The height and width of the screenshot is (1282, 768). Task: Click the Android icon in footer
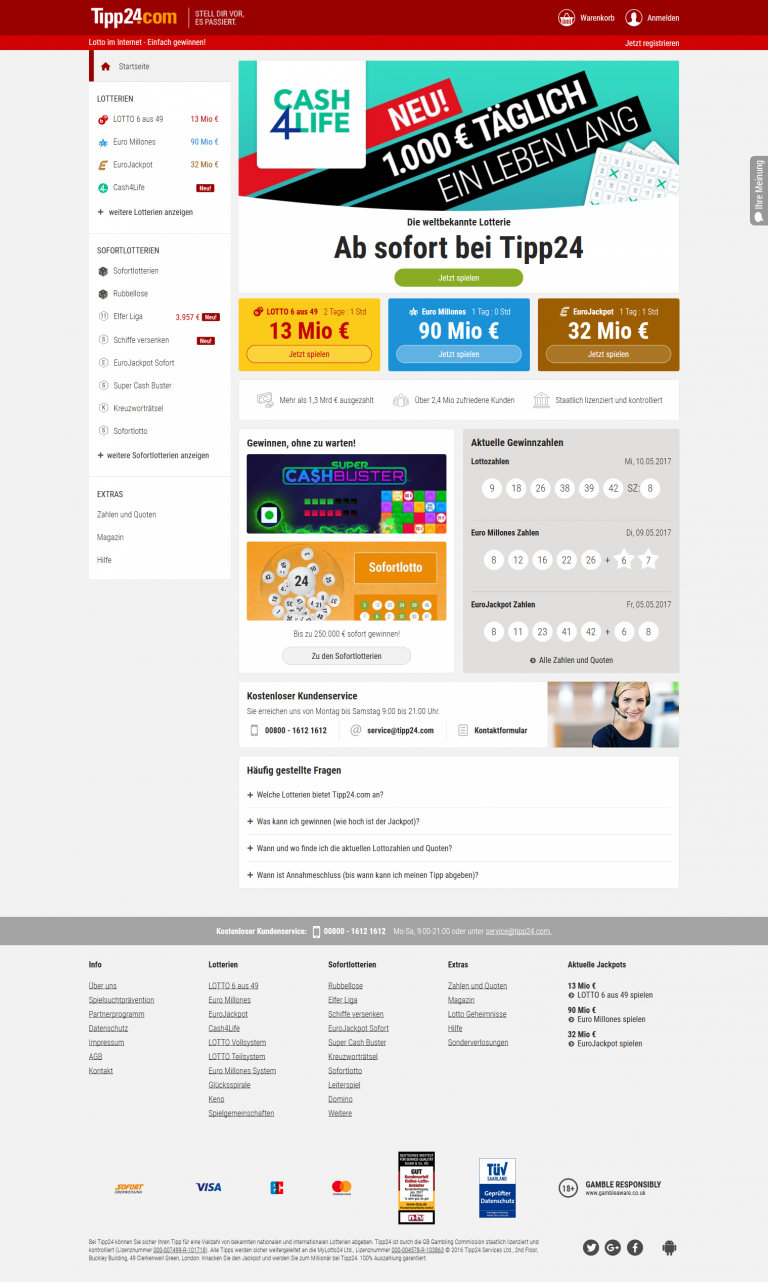[669, 1247]
